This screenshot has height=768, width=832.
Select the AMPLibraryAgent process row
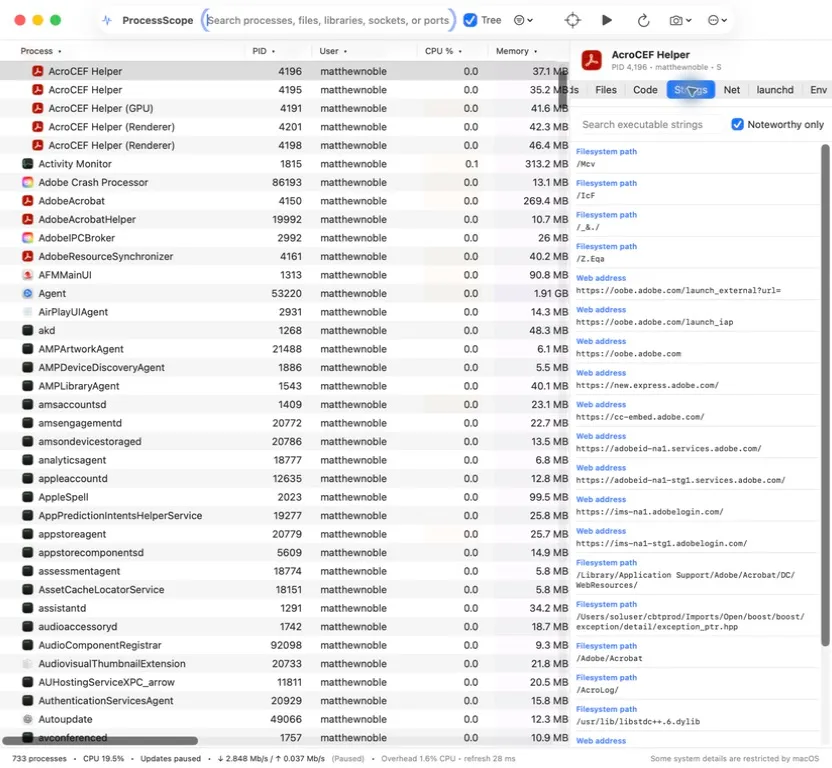pyautogui.click(x=284, y=386)
